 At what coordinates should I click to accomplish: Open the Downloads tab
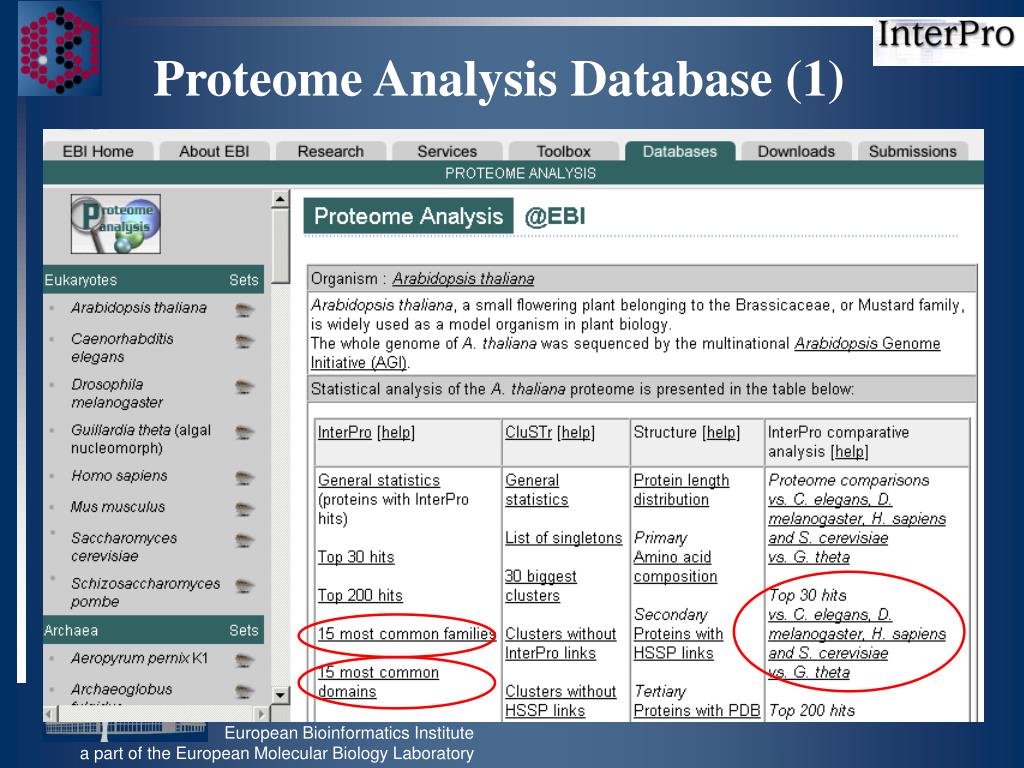coord(796,152)
